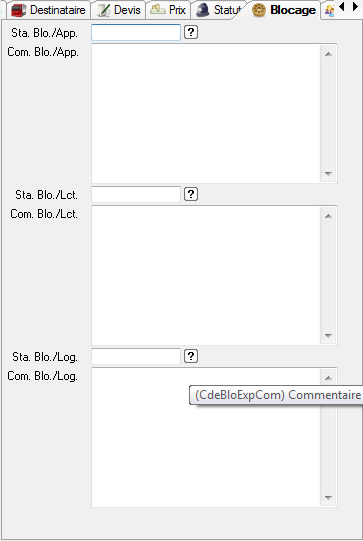Viewport: 363px width, 541px height.
Task: Show previous tabs with left arrow
Action: [x=342, y=6]
